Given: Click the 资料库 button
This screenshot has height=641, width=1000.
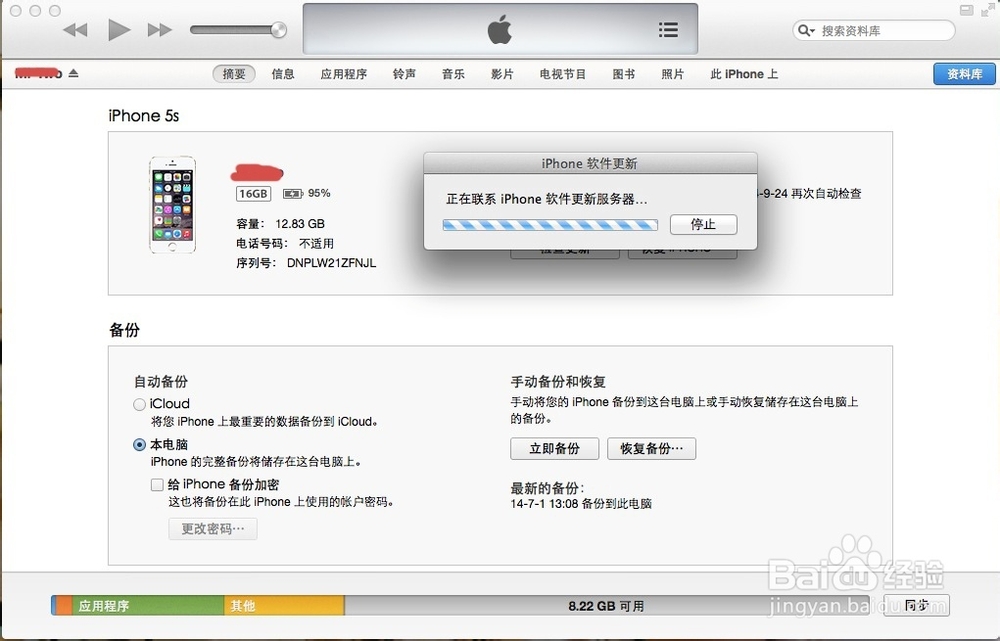Looking at the screenshot, I should click(964, 74).
